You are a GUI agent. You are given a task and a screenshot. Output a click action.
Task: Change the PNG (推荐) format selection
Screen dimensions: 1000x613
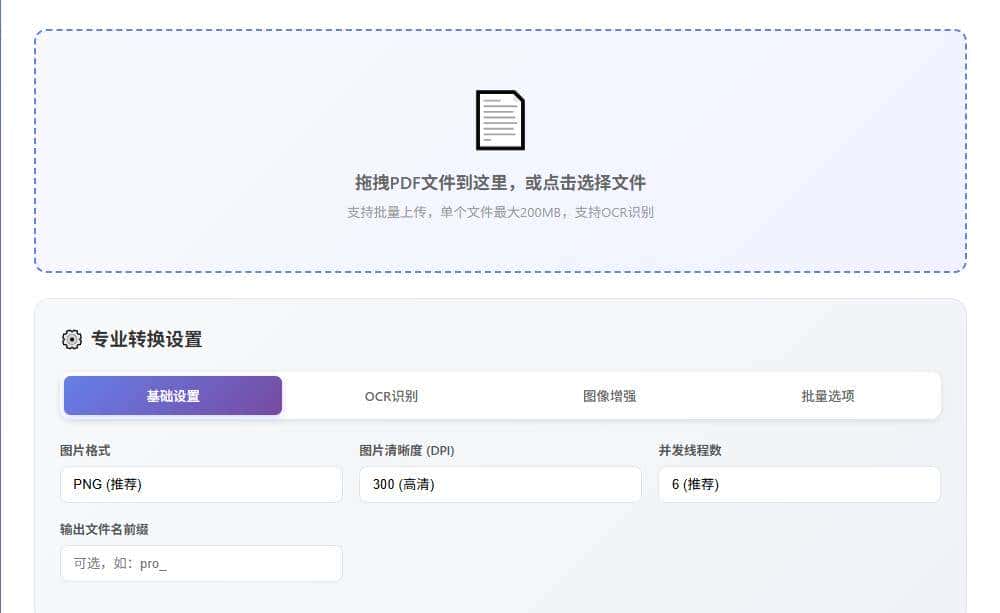(200, 484)
